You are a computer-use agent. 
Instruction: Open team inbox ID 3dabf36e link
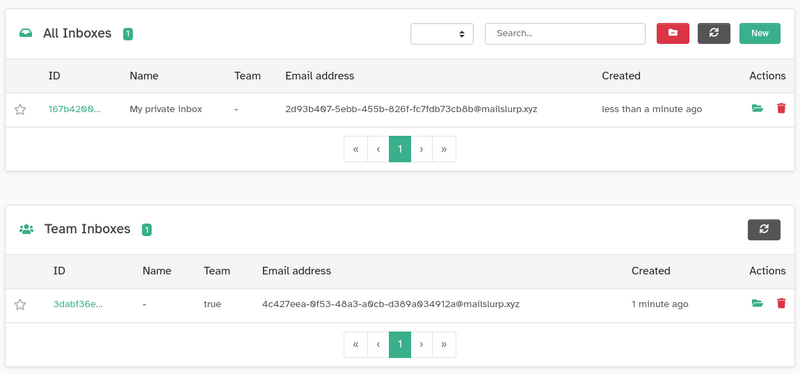pos(78,304)
